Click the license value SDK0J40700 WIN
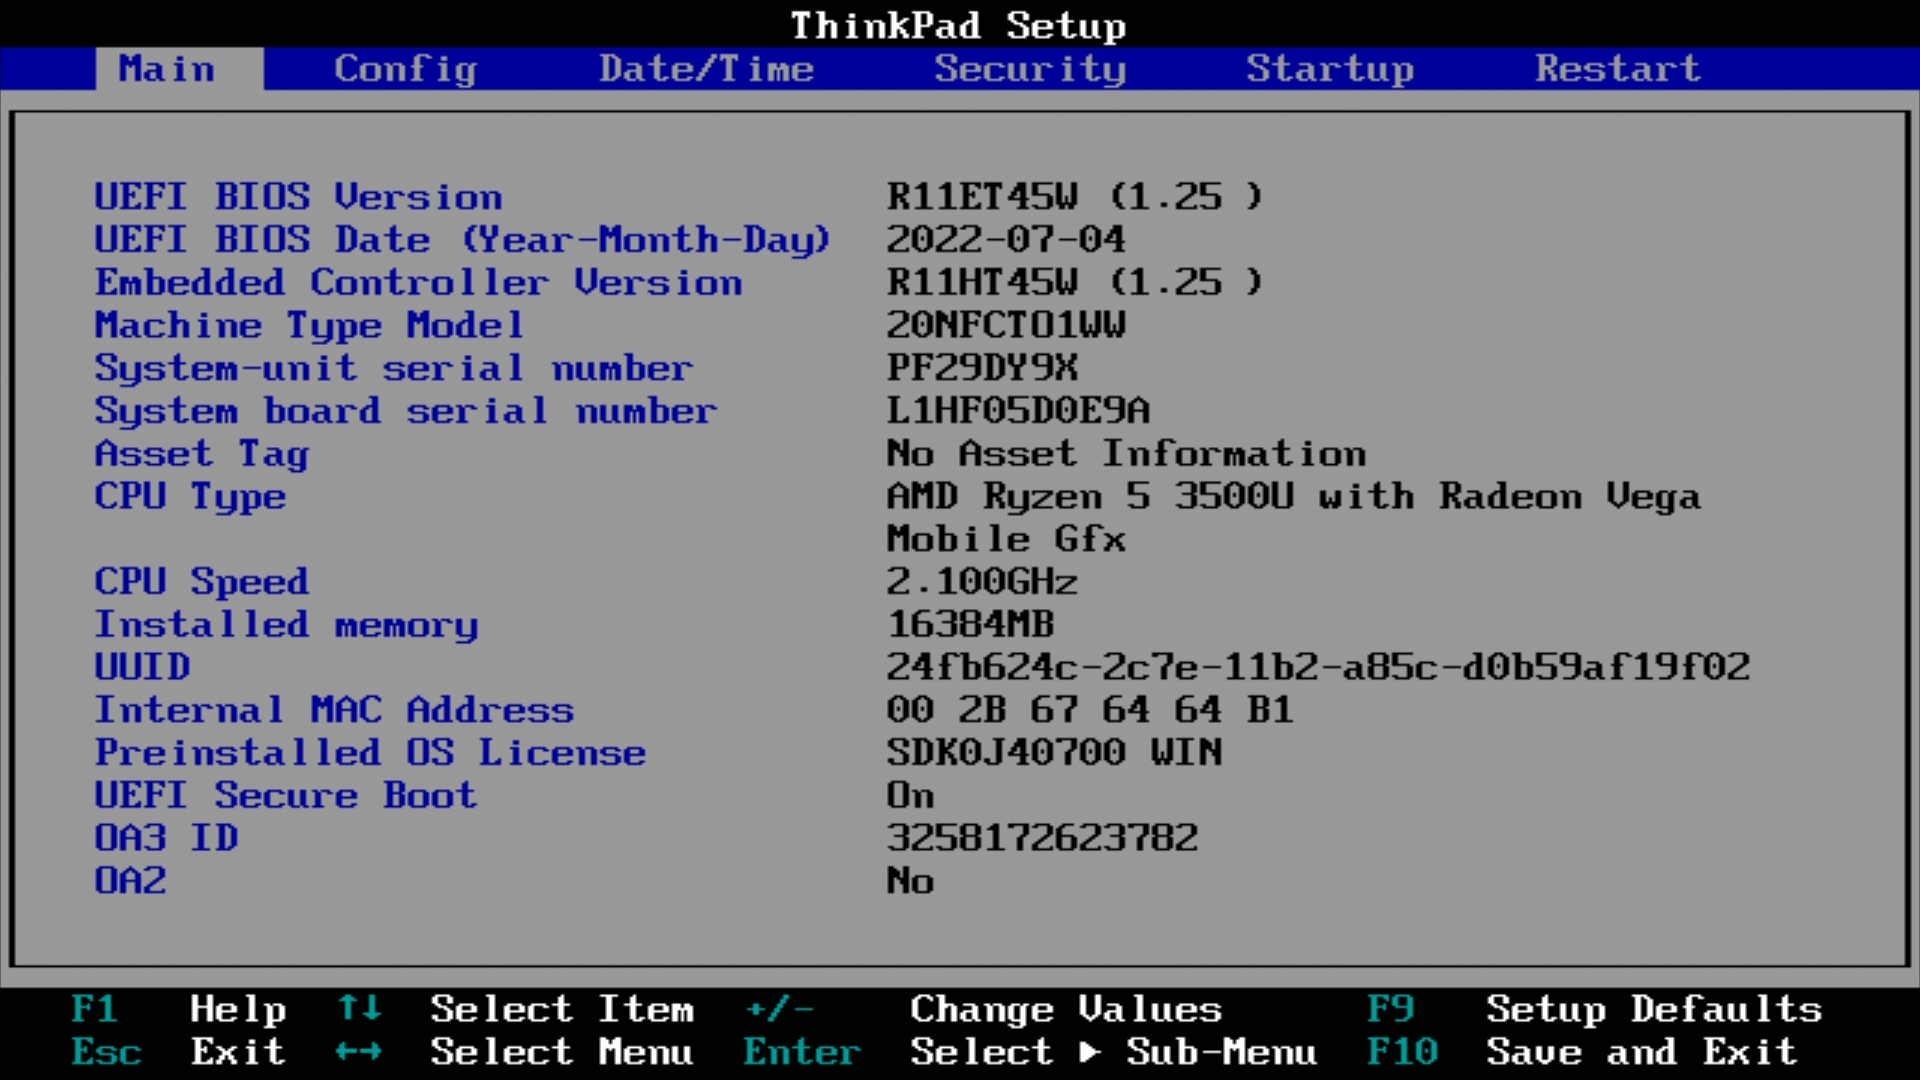The height and width of the screenshot is (1080, 1920). point(1054,753)
